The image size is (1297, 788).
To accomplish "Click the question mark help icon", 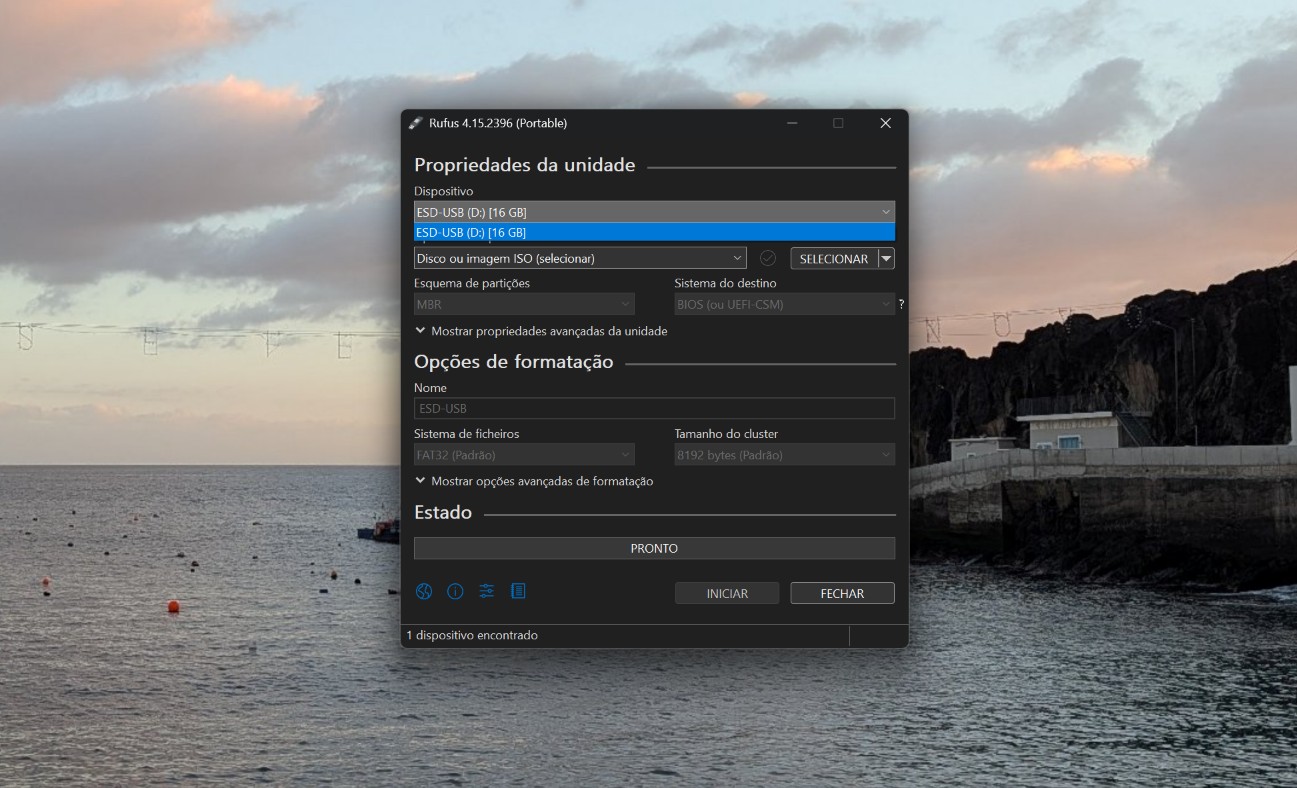I will 901,304.
